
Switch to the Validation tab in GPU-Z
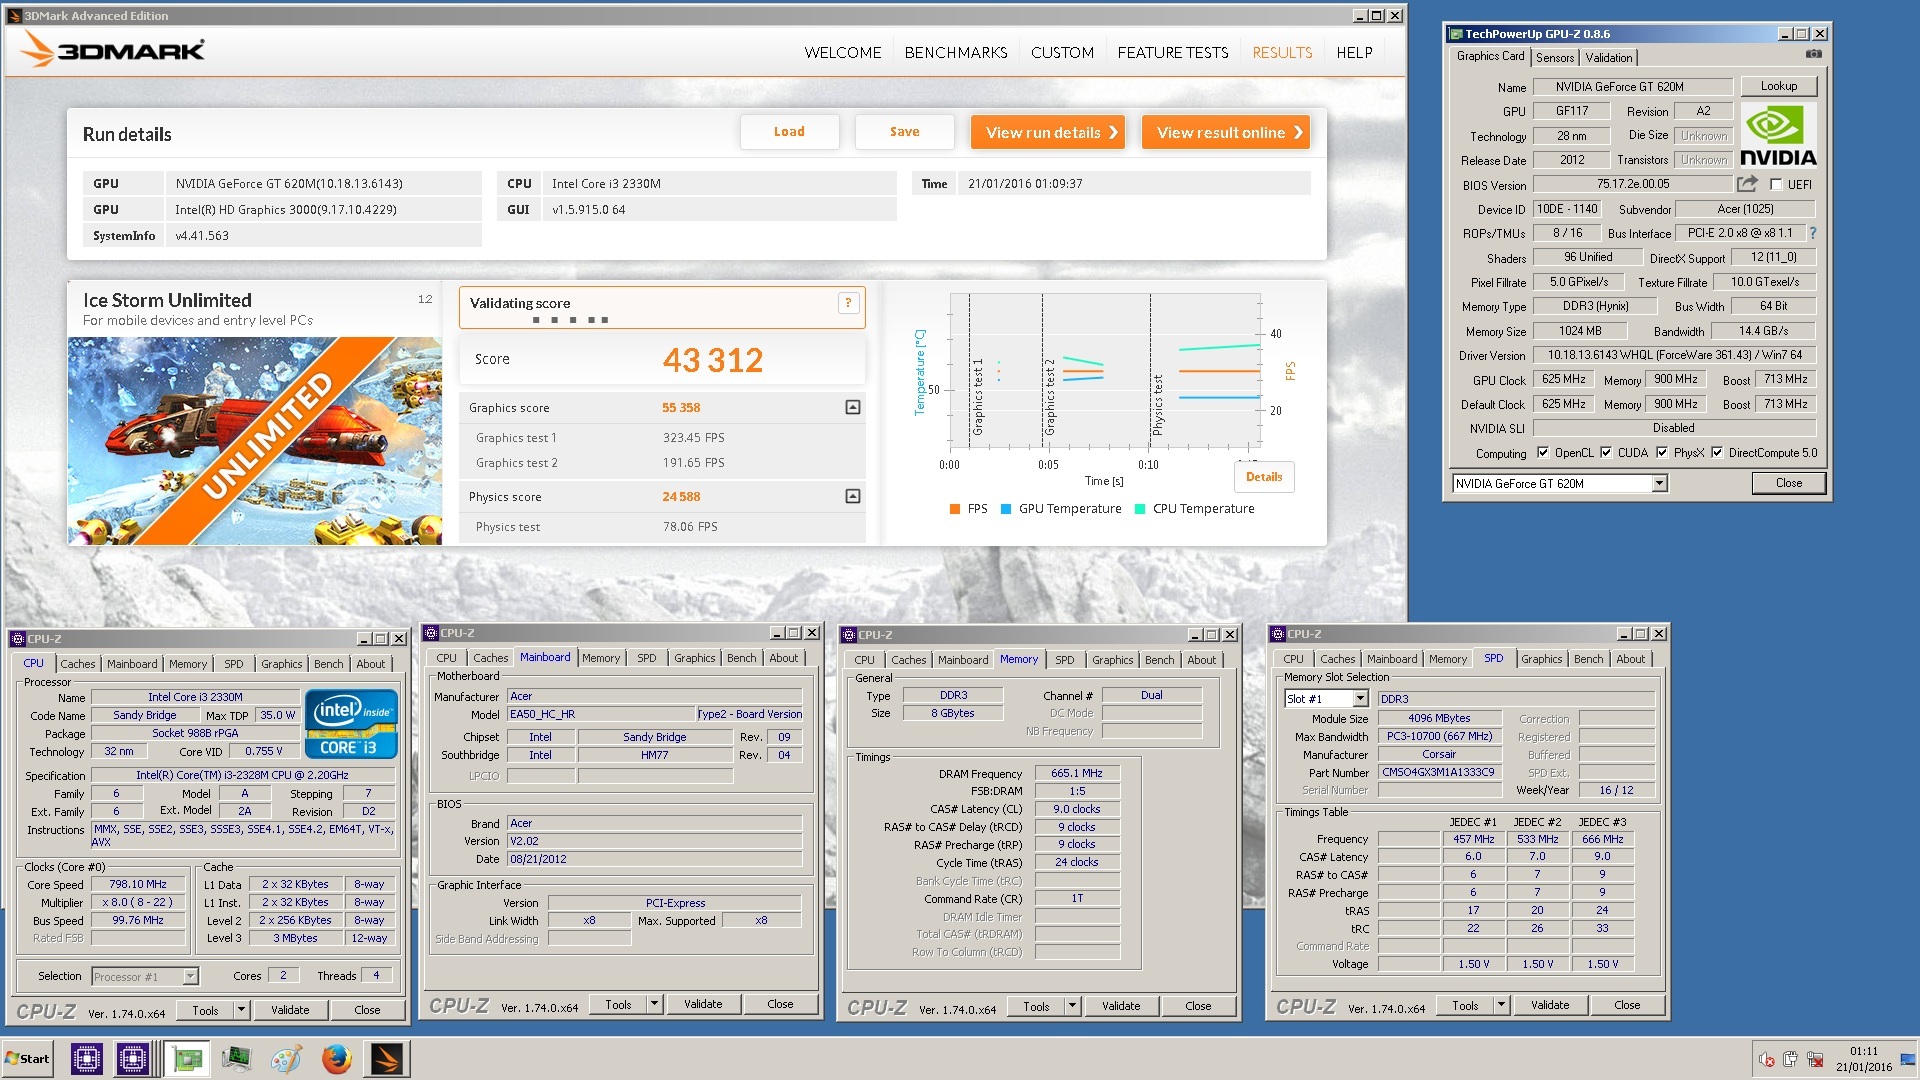[x=1608, y=58]
